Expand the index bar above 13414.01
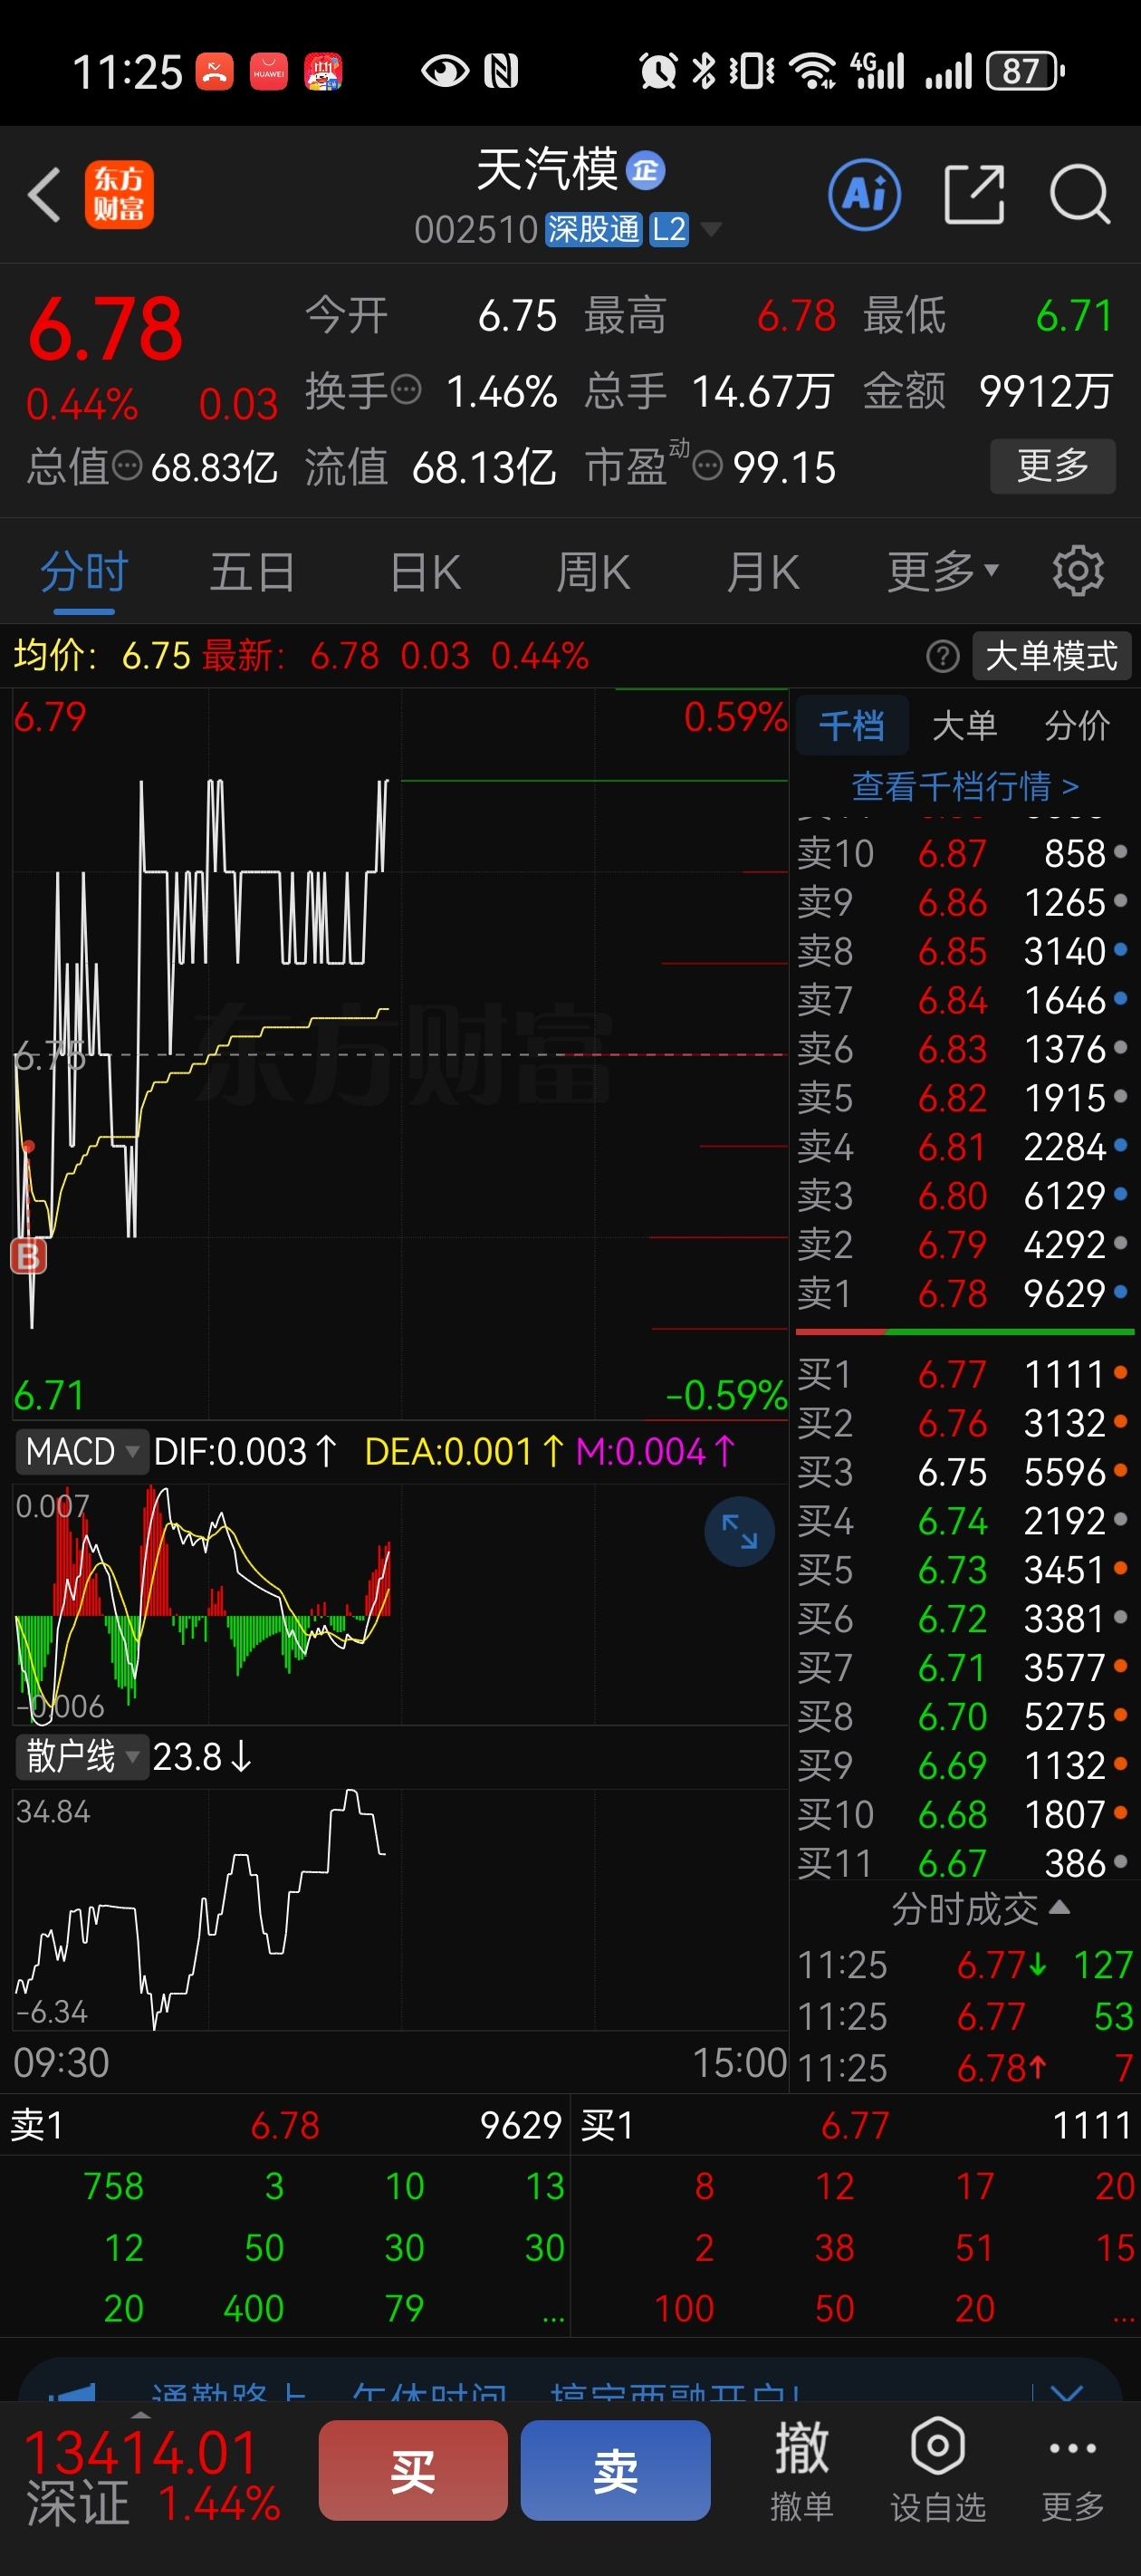1141x2576 pixels. tap(141, 2415)
